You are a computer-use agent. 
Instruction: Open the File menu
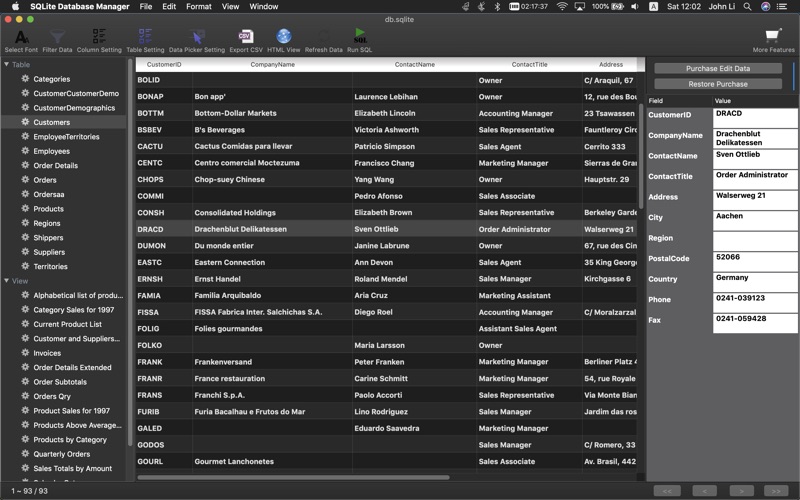click(146, 7)
